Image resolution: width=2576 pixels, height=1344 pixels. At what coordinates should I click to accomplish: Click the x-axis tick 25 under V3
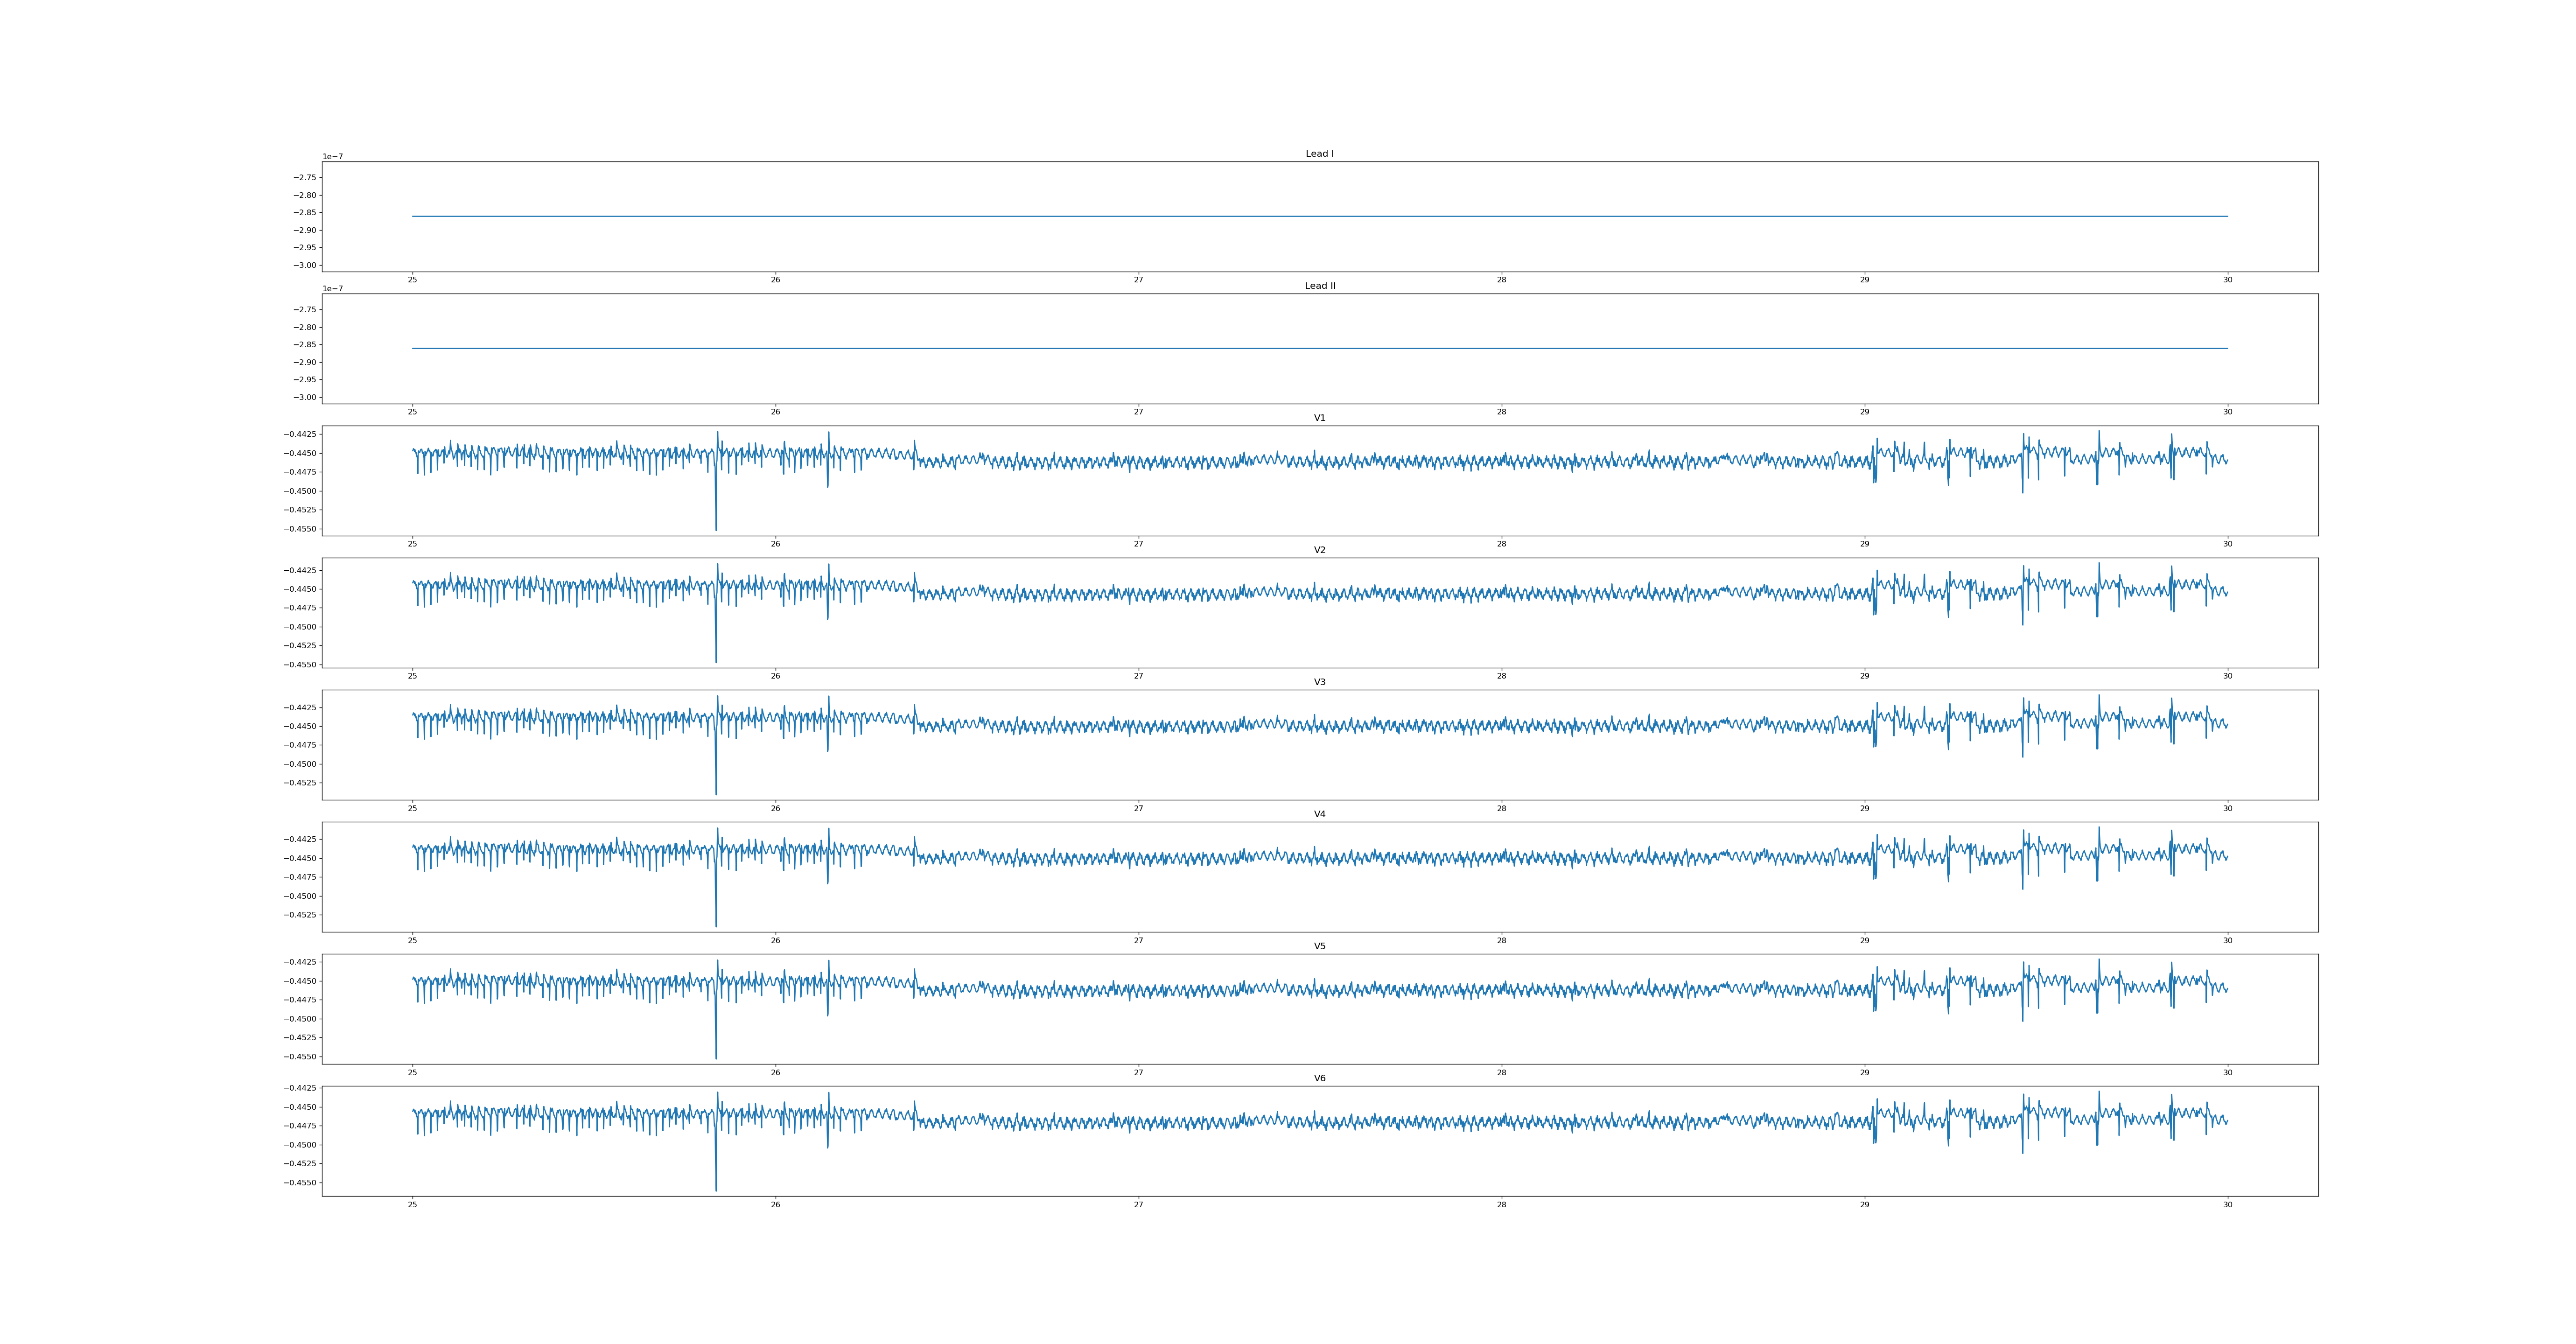pyautogui.click(x=412, y=808)
